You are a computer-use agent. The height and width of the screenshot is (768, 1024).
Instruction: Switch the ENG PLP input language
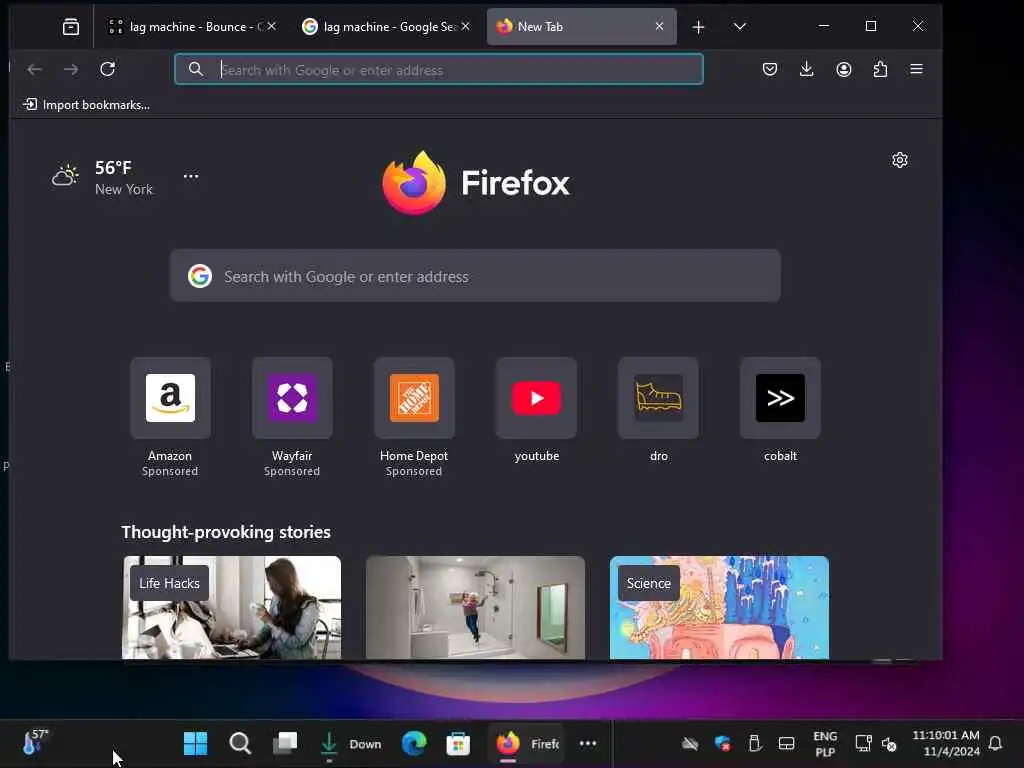pos(825,744)
